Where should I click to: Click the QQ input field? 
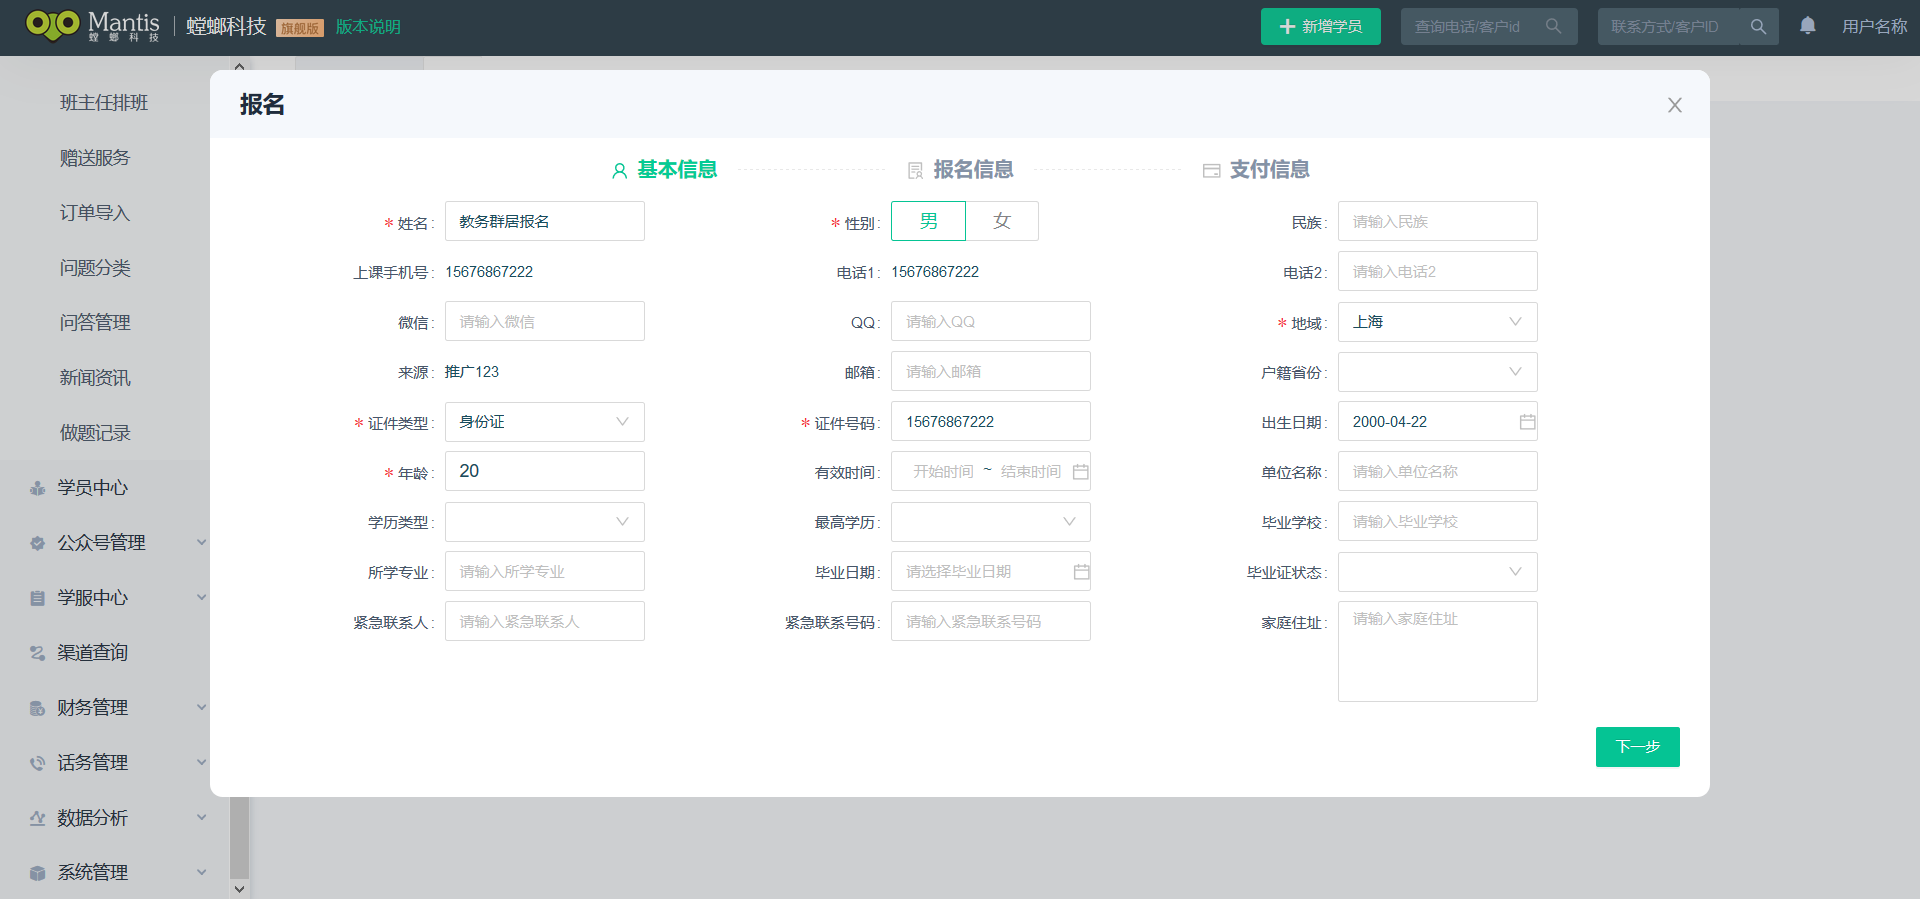(x=990, y=321)
